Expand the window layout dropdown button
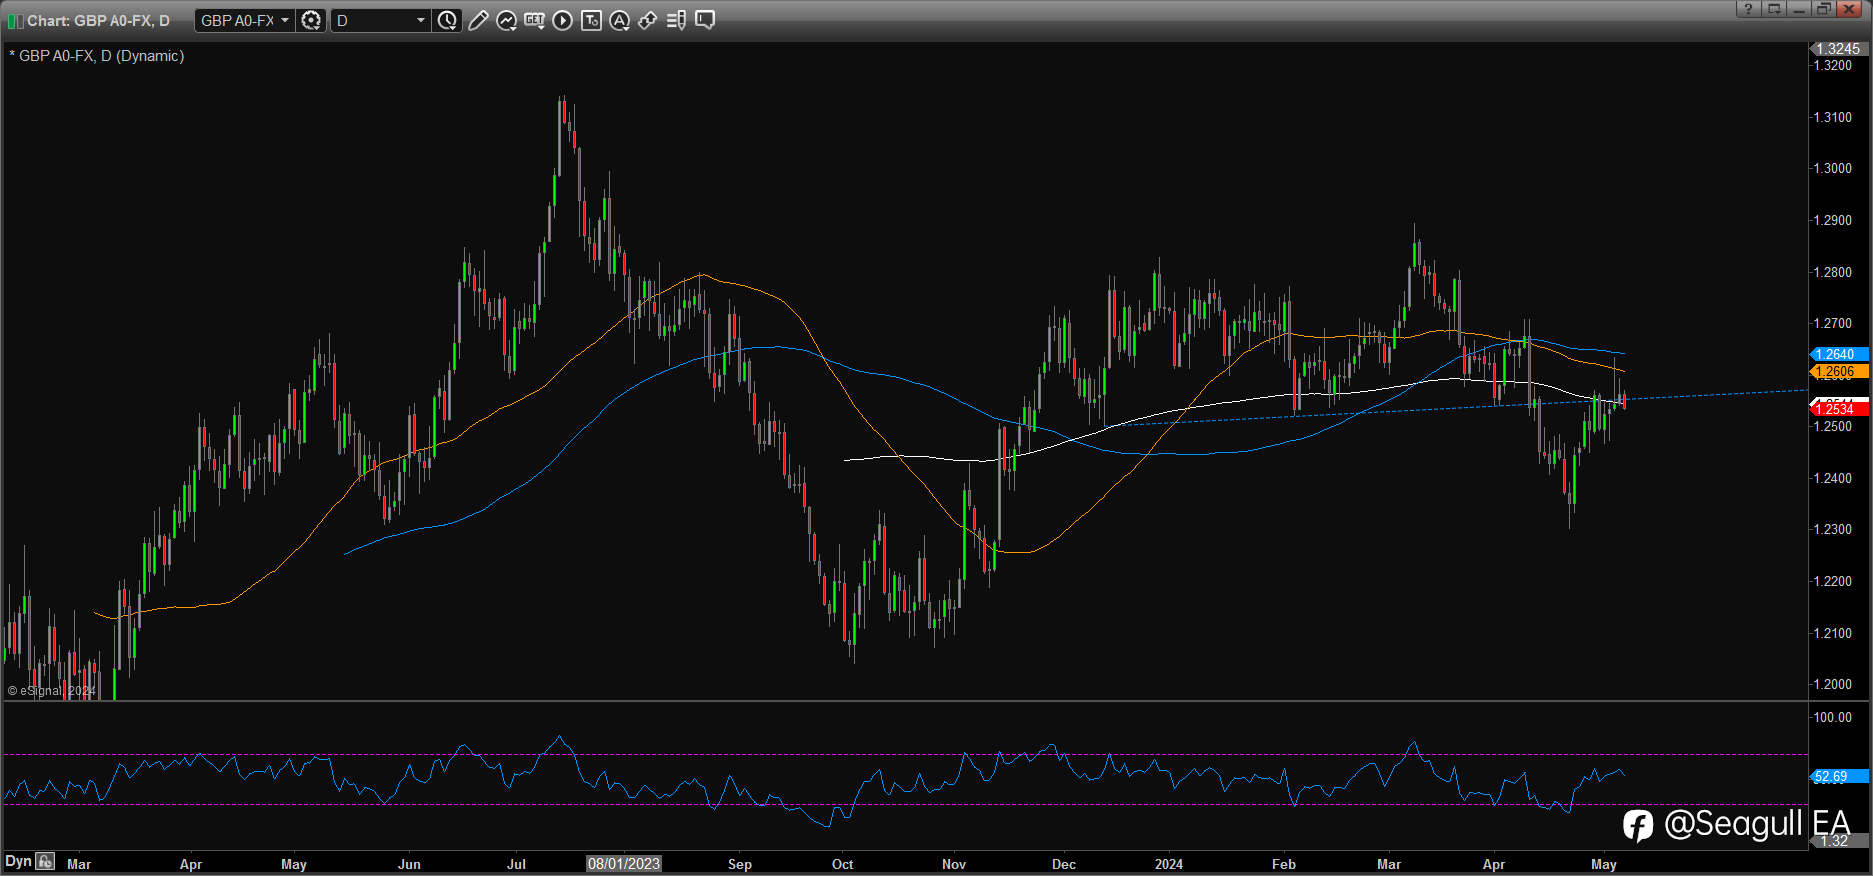Viewport: 1873px width, 876px height. point(1774,9)
